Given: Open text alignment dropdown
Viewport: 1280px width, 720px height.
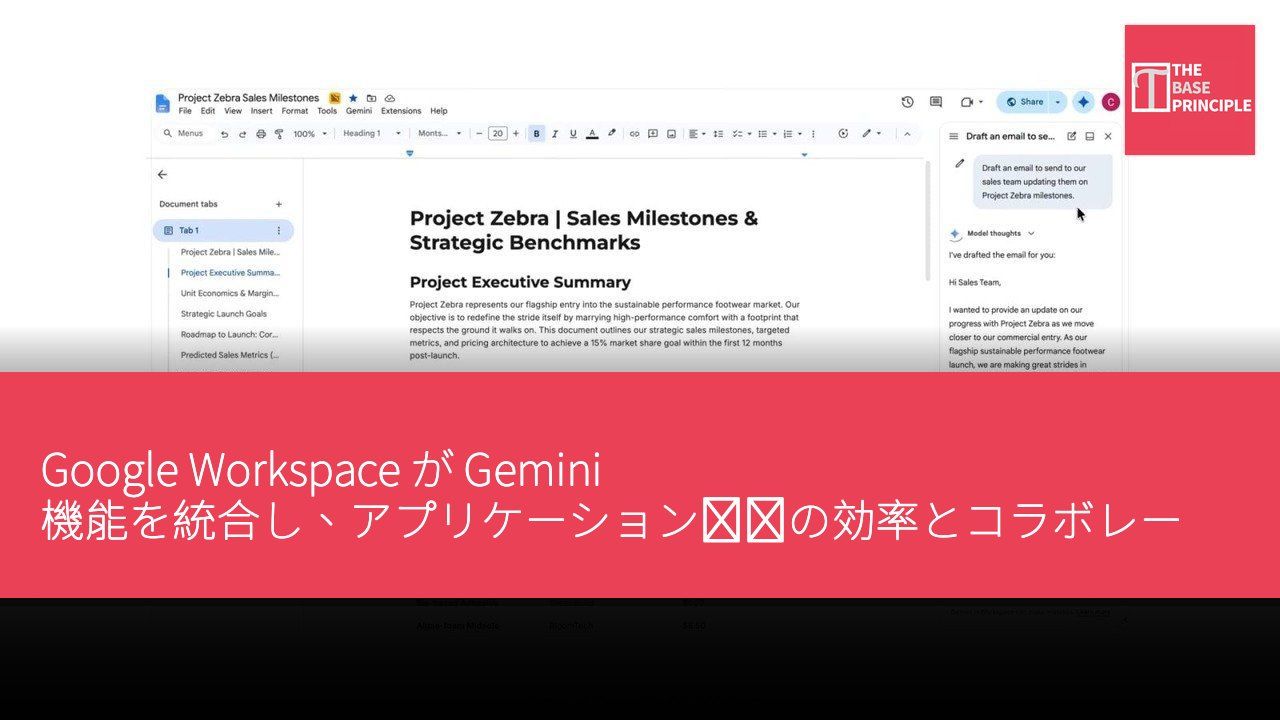Looking at the screenshot, I should (x=697, y=134).
